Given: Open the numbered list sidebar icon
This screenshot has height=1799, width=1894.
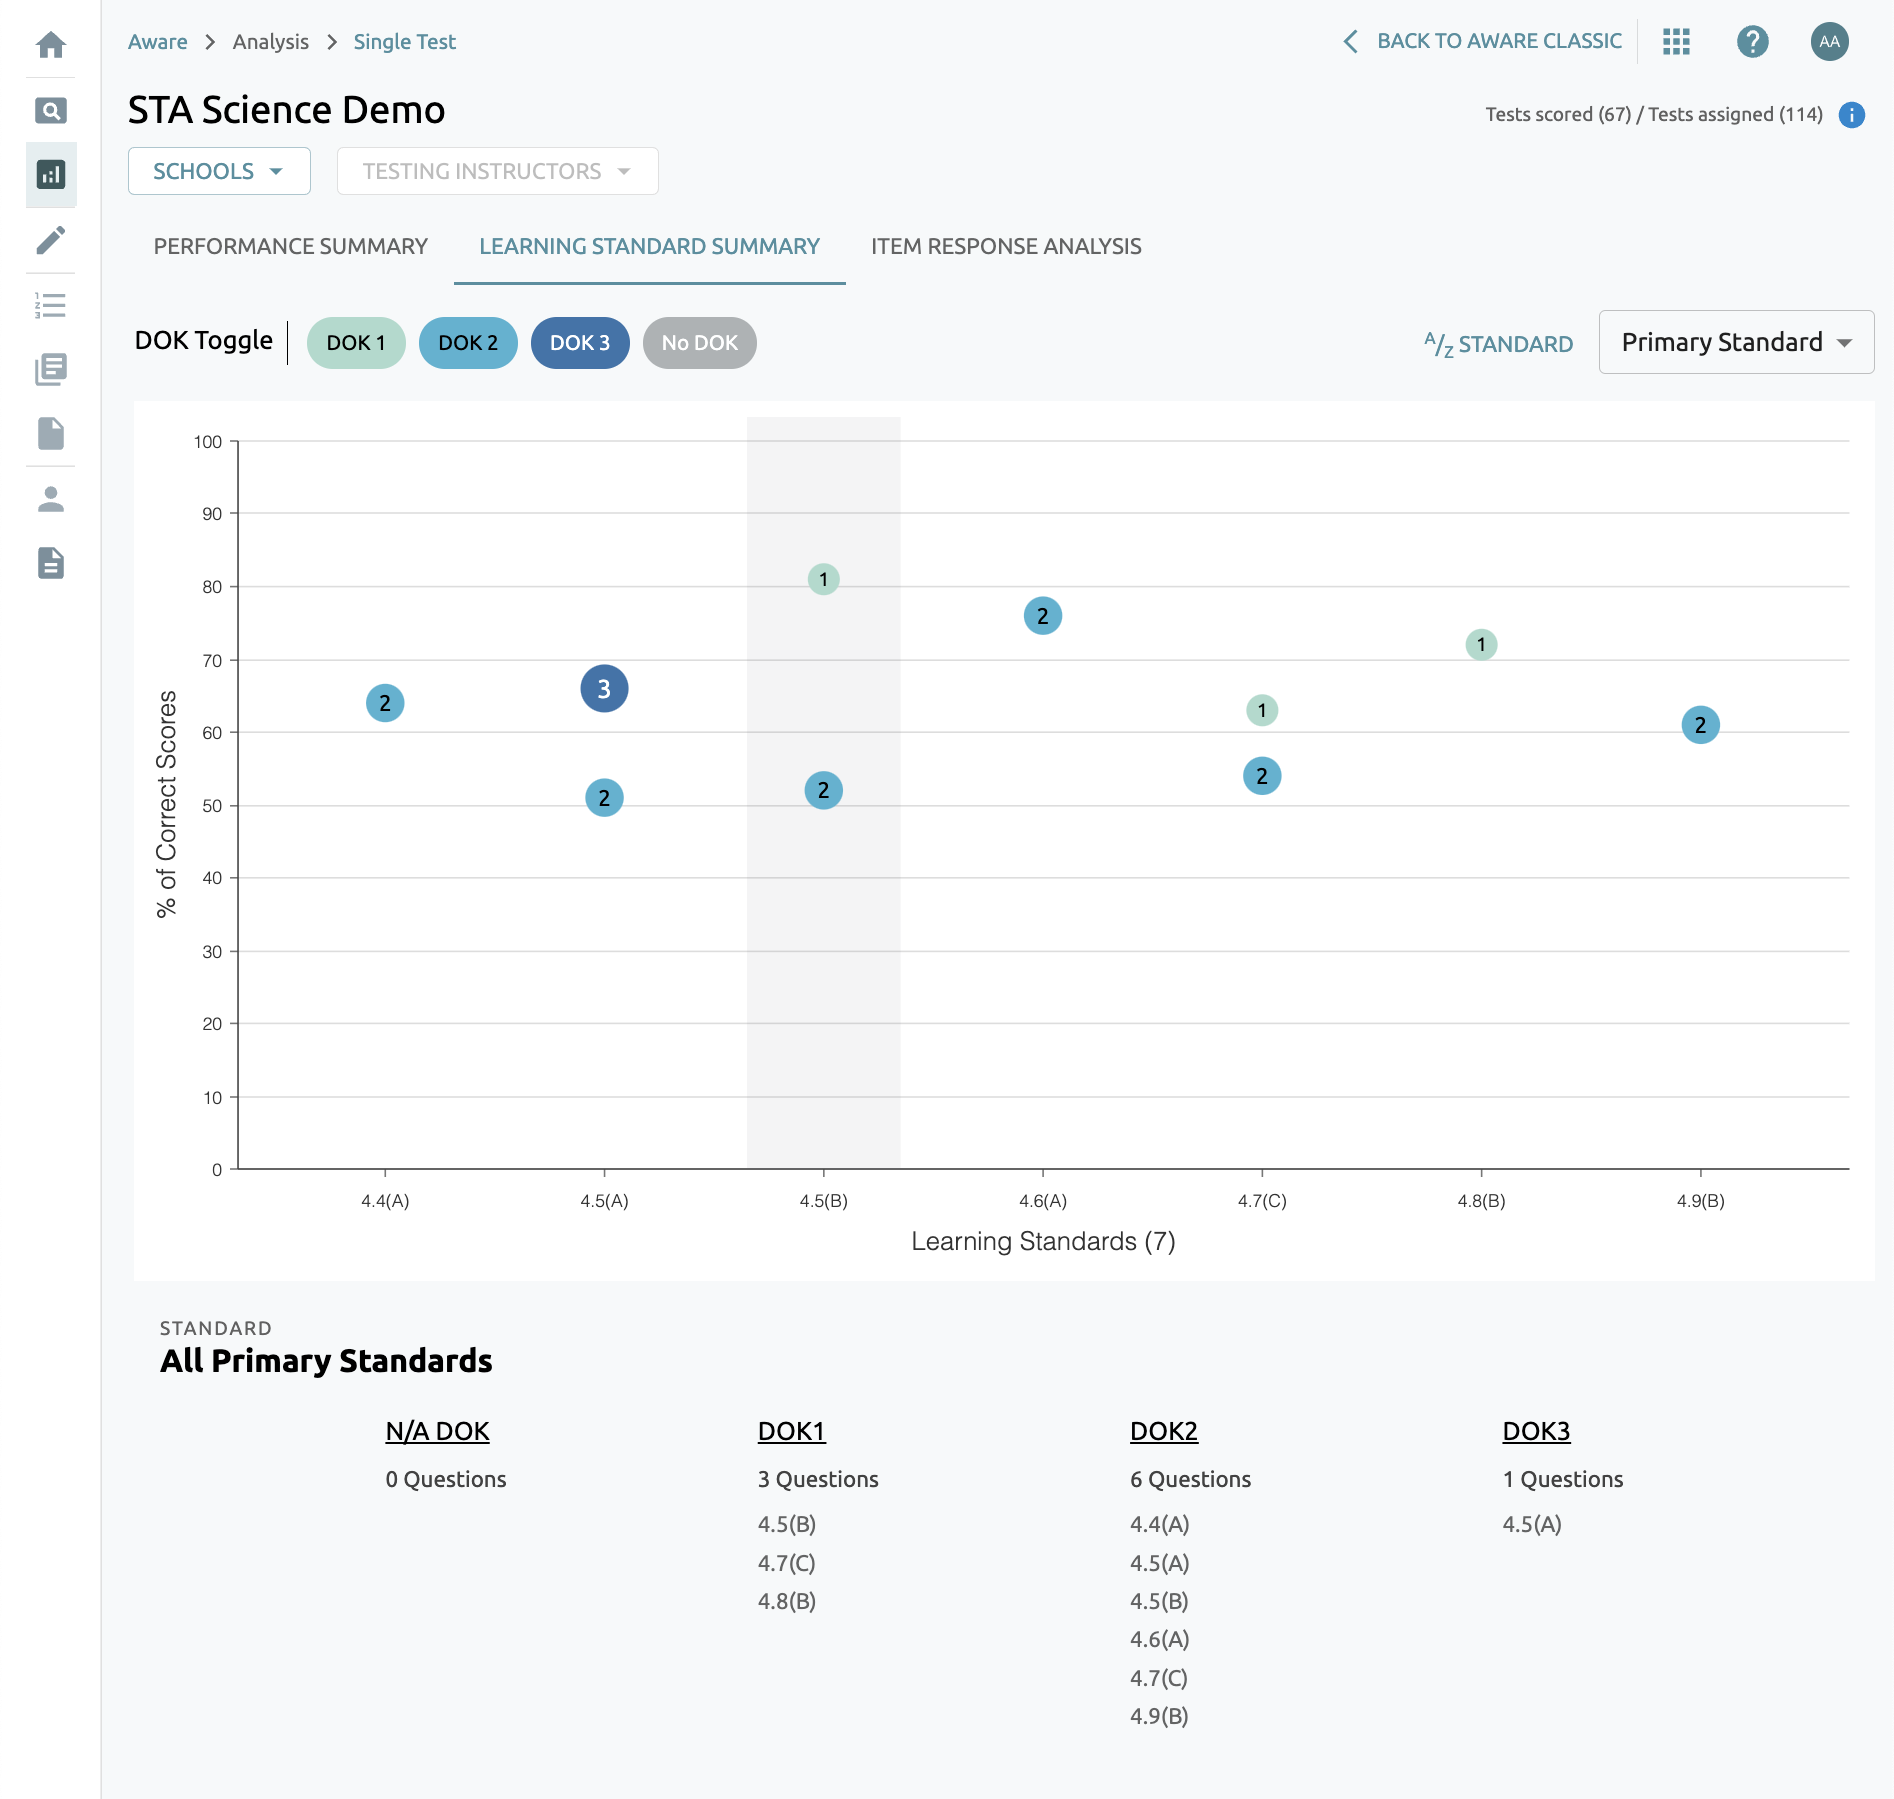Looking at the screenshot, I should [x=50, y=305].
